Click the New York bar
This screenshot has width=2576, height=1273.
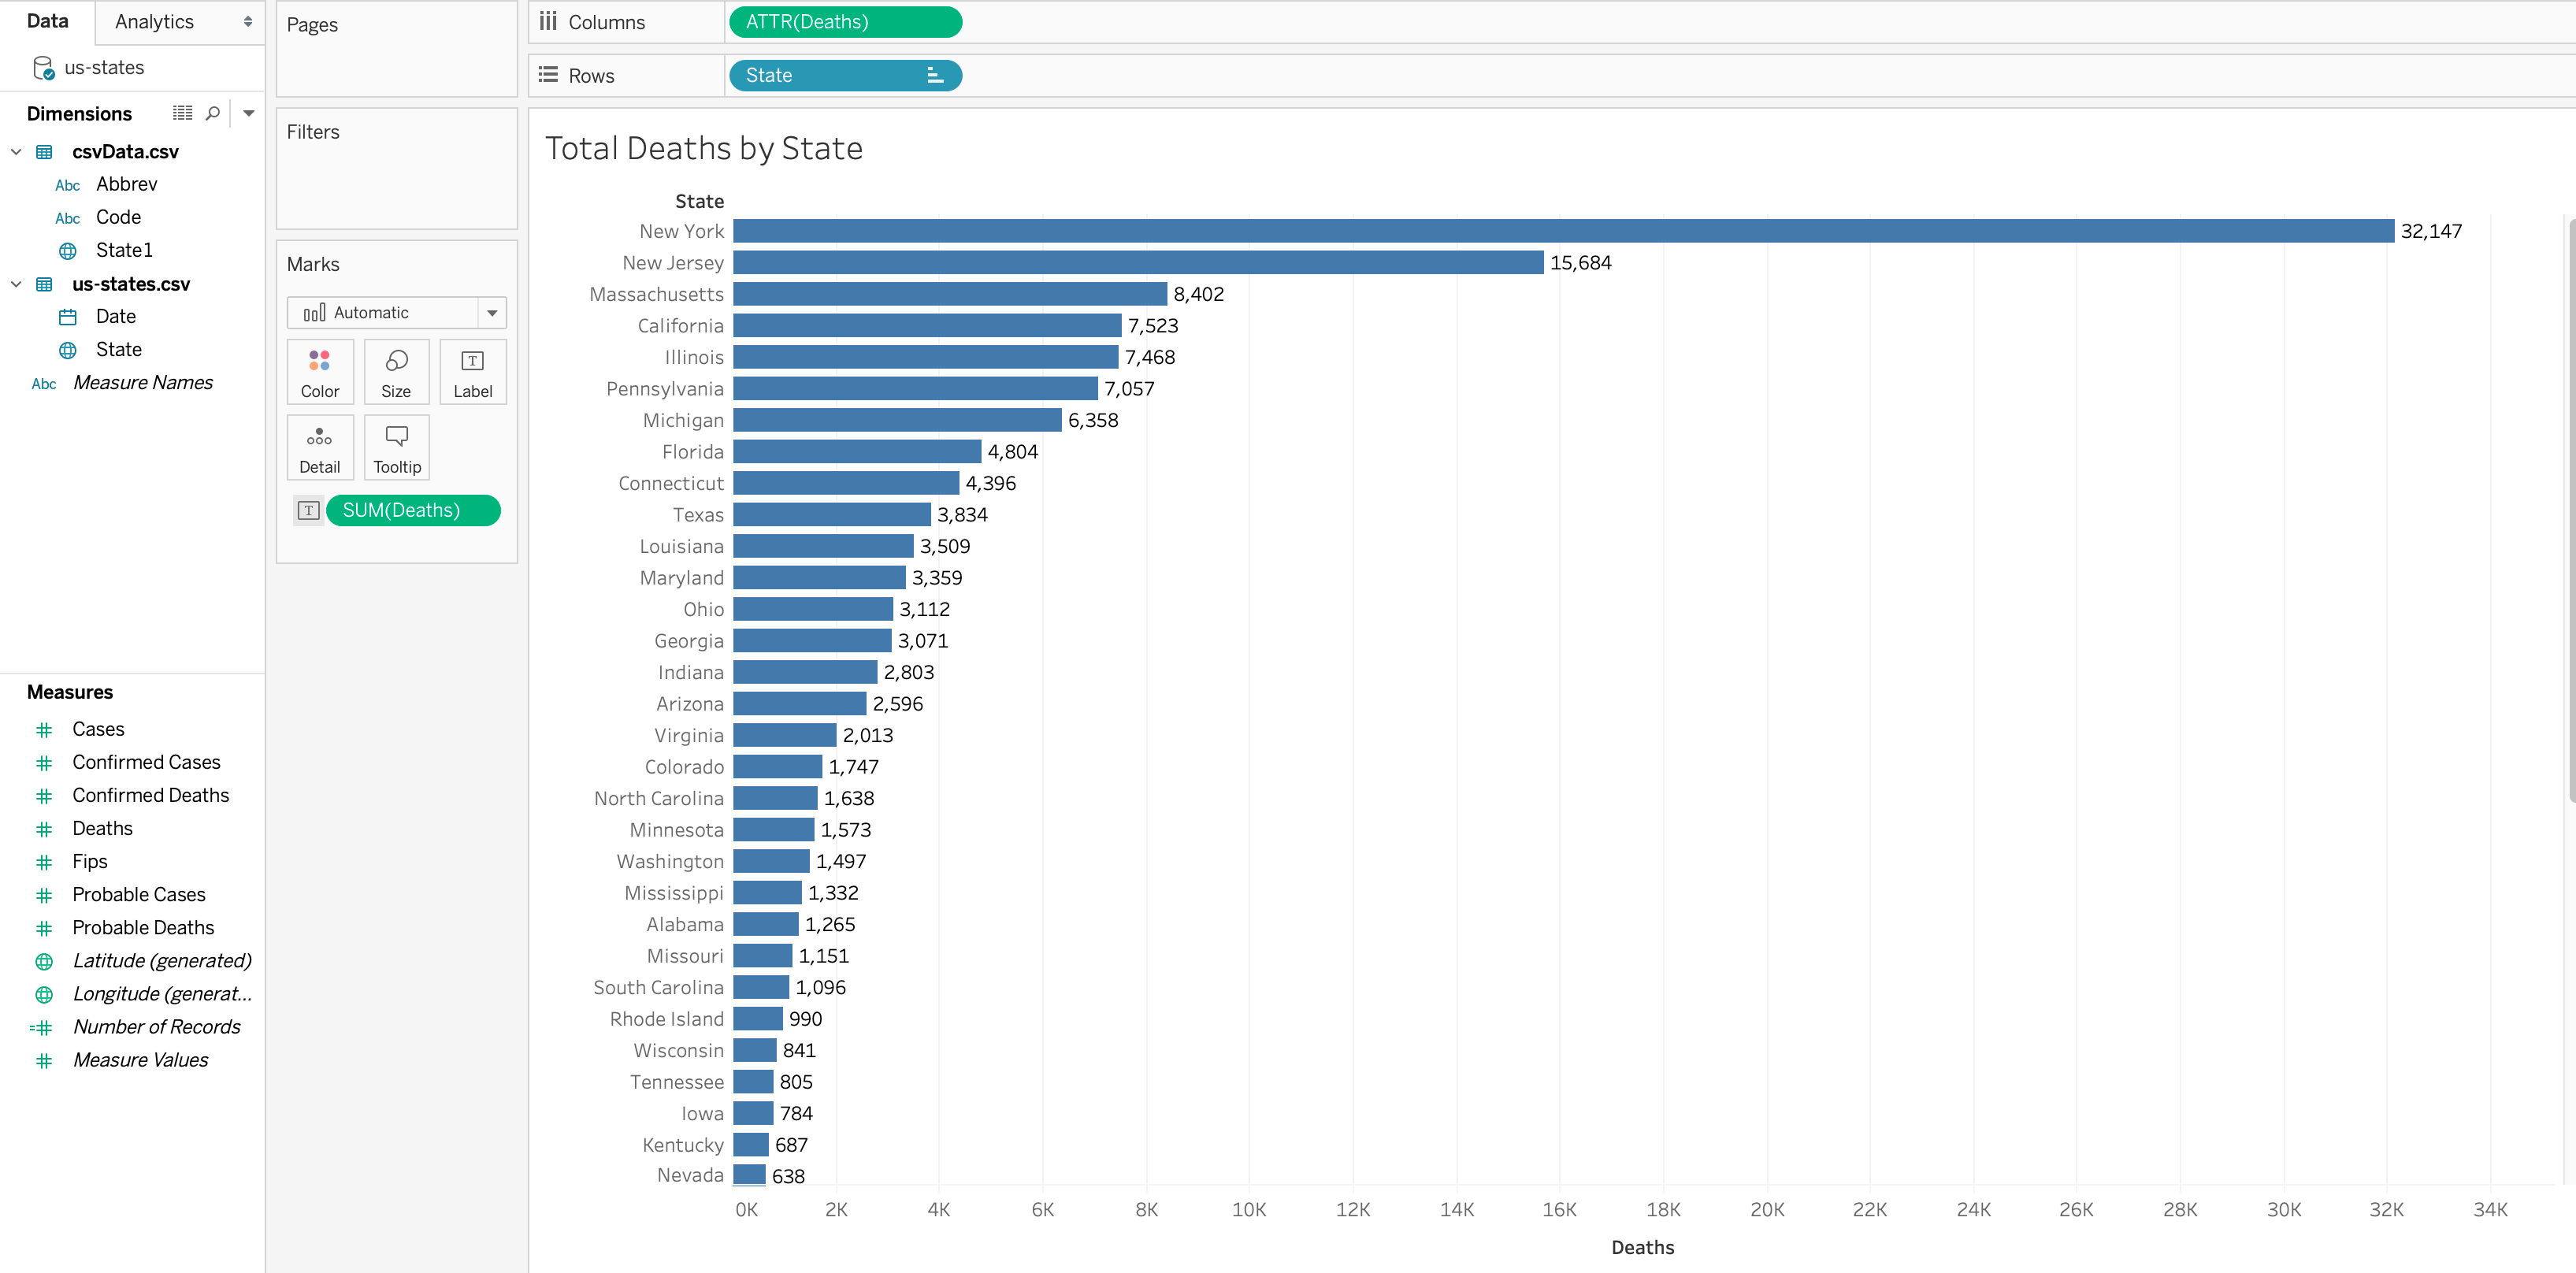1562,231
